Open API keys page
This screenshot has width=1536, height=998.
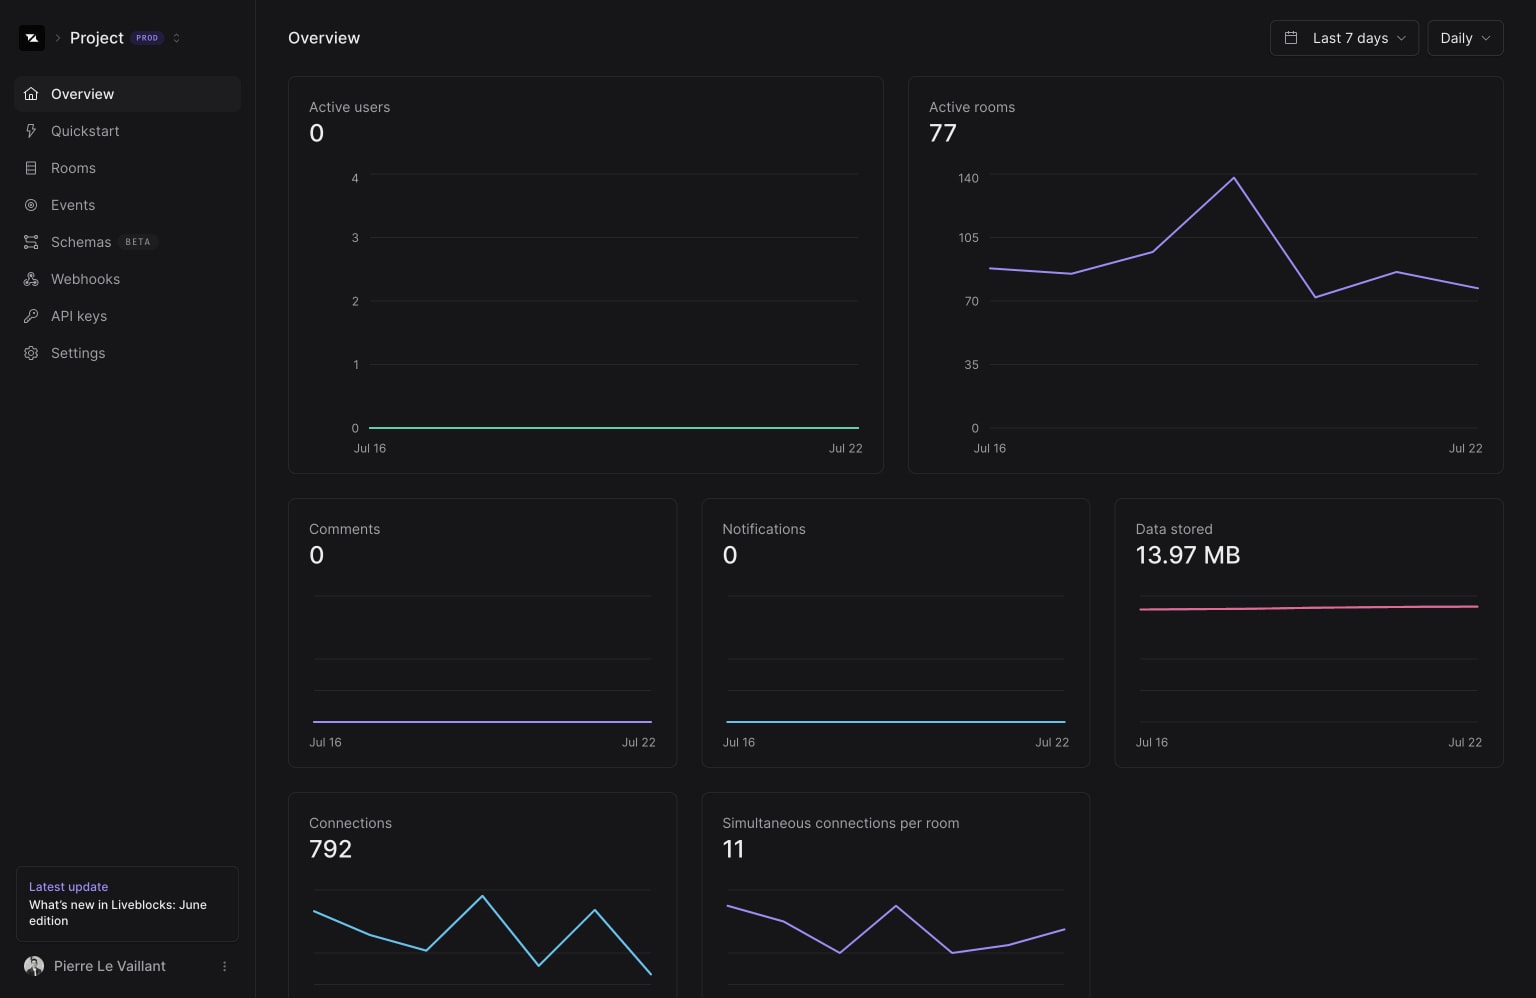click(x=128, y=316)
